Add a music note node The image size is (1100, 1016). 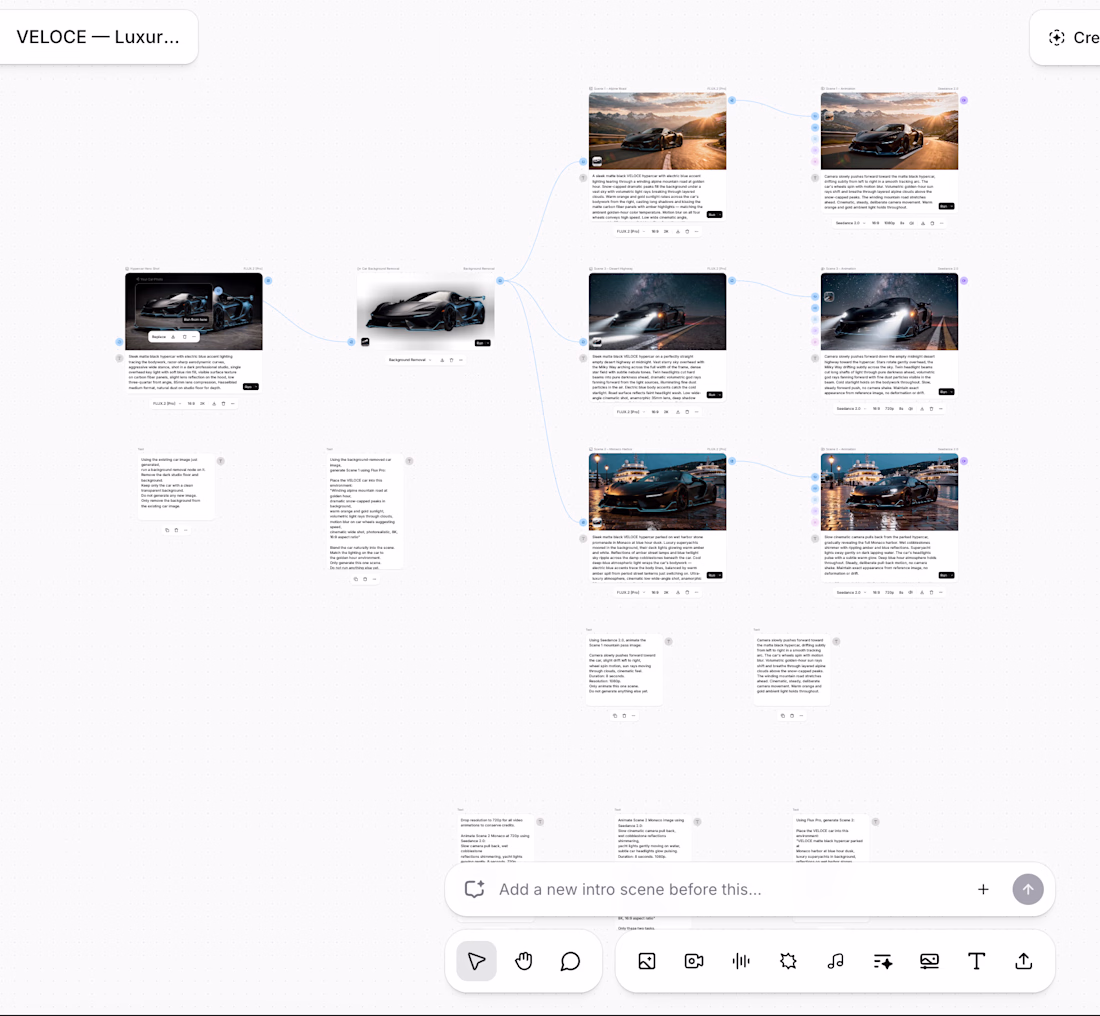pyautogui.click(x=835, y=961)
